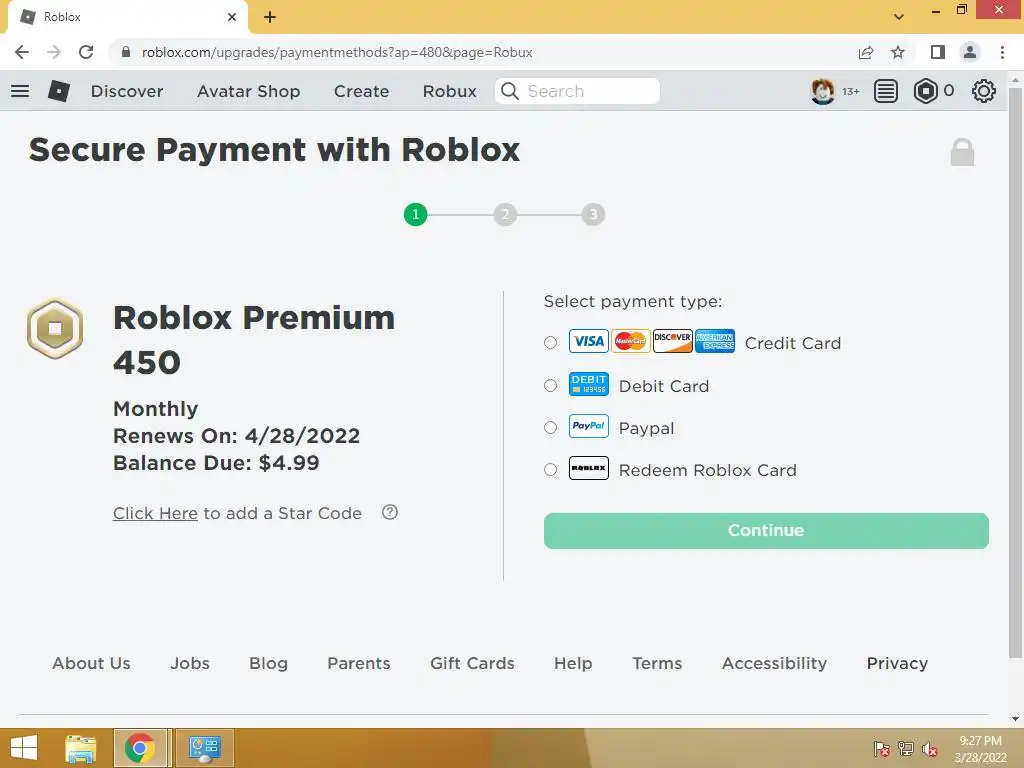Image resolution: width=1024 pixels, height=768 pixels.
Task: Open the Gift Cards footer link
Action: [x=472, y=663]
